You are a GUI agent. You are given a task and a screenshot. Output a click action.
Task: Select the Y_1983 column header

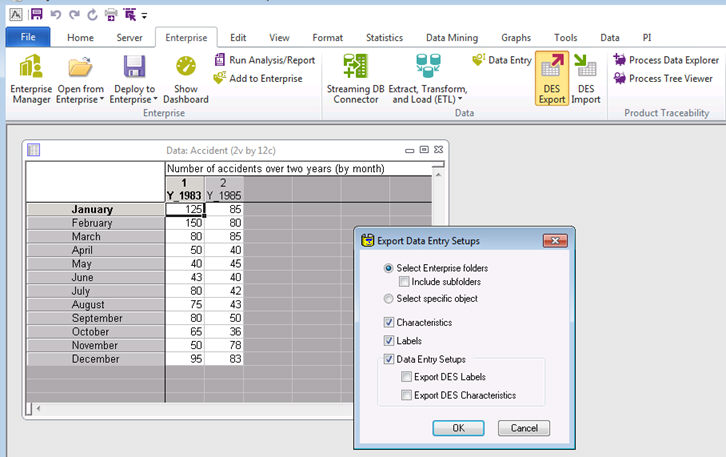[x=184, y=189]
